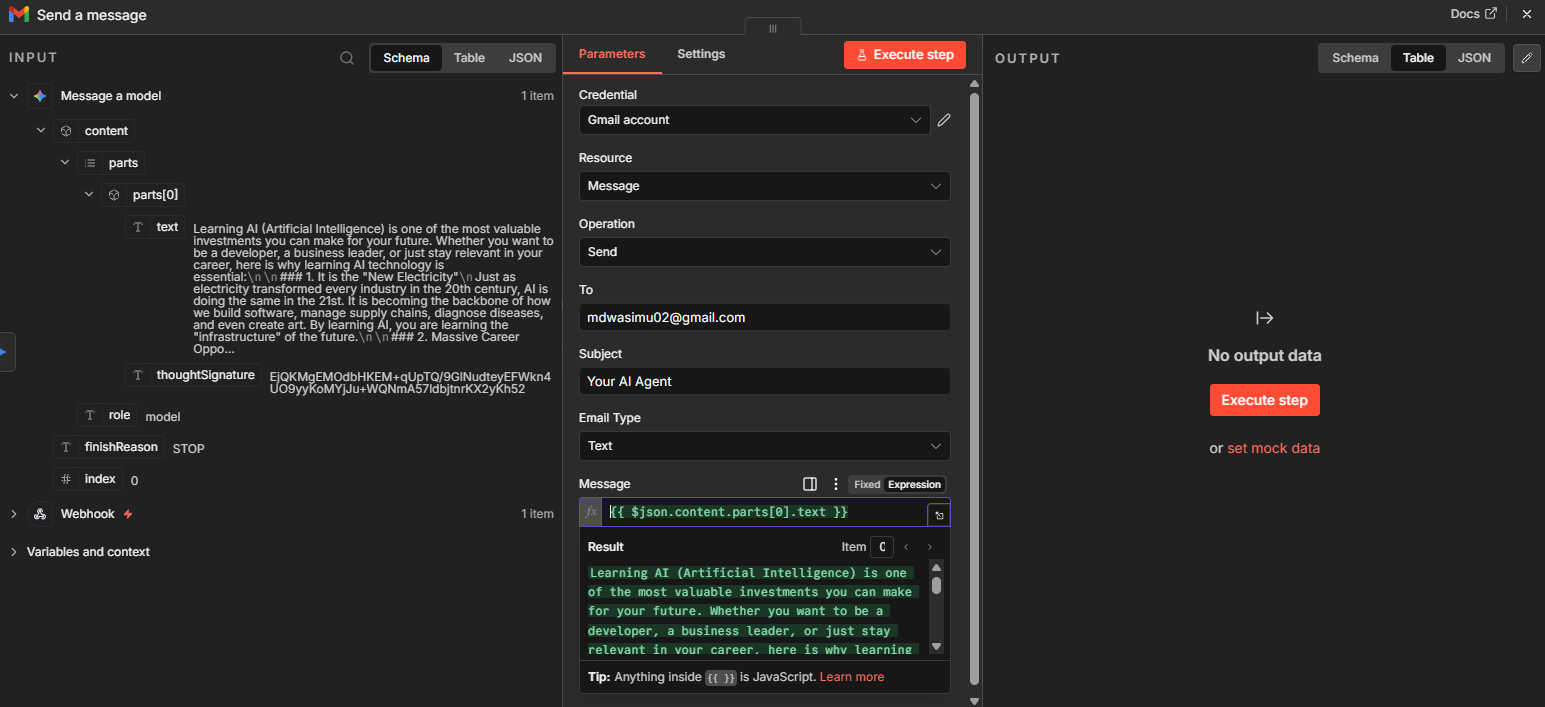Open the Email Type dropdown showing Text
1545x707 pixels.
[764, 446]
